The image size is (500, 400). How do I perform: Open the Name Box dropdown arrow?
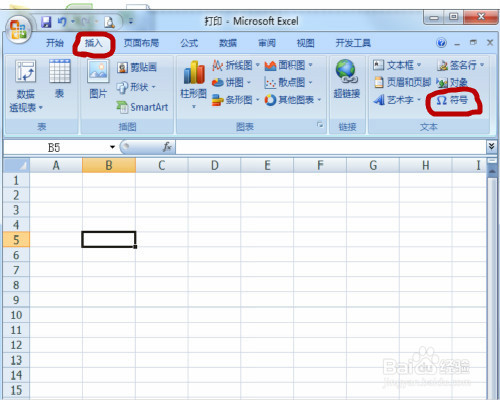[x=112, y=147]
